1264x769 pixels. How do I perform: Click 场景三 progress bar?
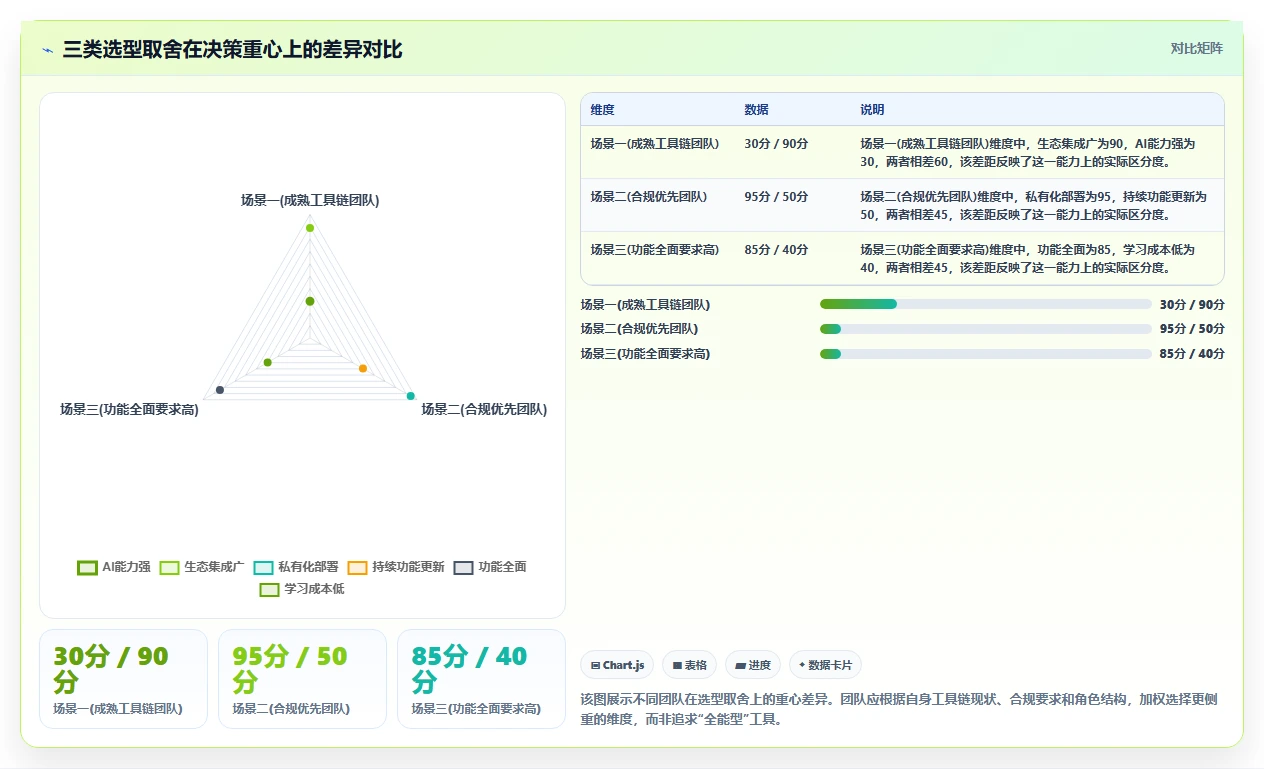986,354
